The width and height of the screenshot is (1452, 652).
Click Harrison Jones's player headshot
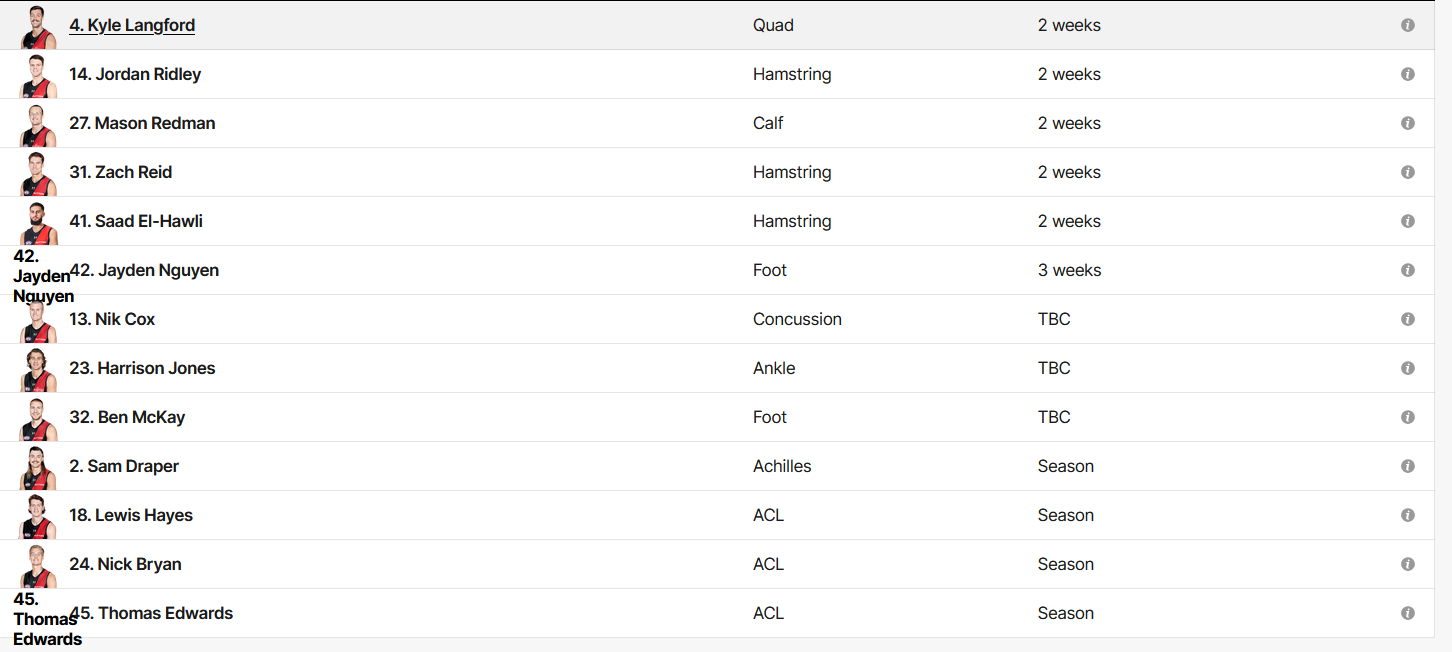coord(38,370)
